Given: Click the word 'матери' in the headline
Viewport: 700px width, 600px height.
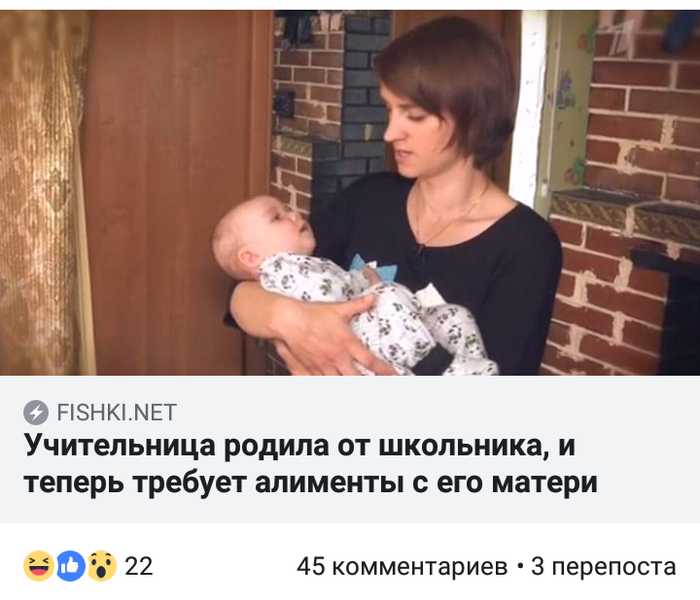Looking at the screenshot, I should [545, 483].
